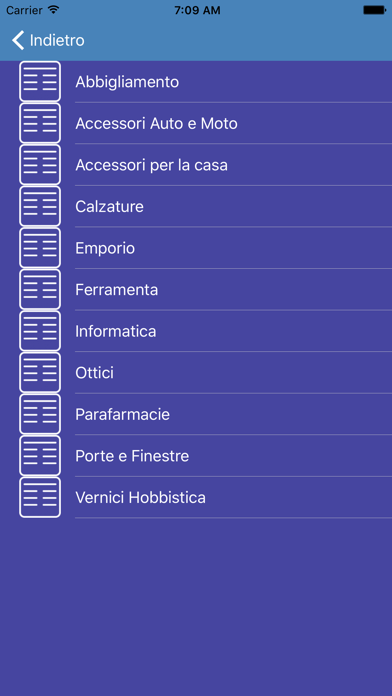
Task: Open the Informatica category
Action: coord(196,331)
